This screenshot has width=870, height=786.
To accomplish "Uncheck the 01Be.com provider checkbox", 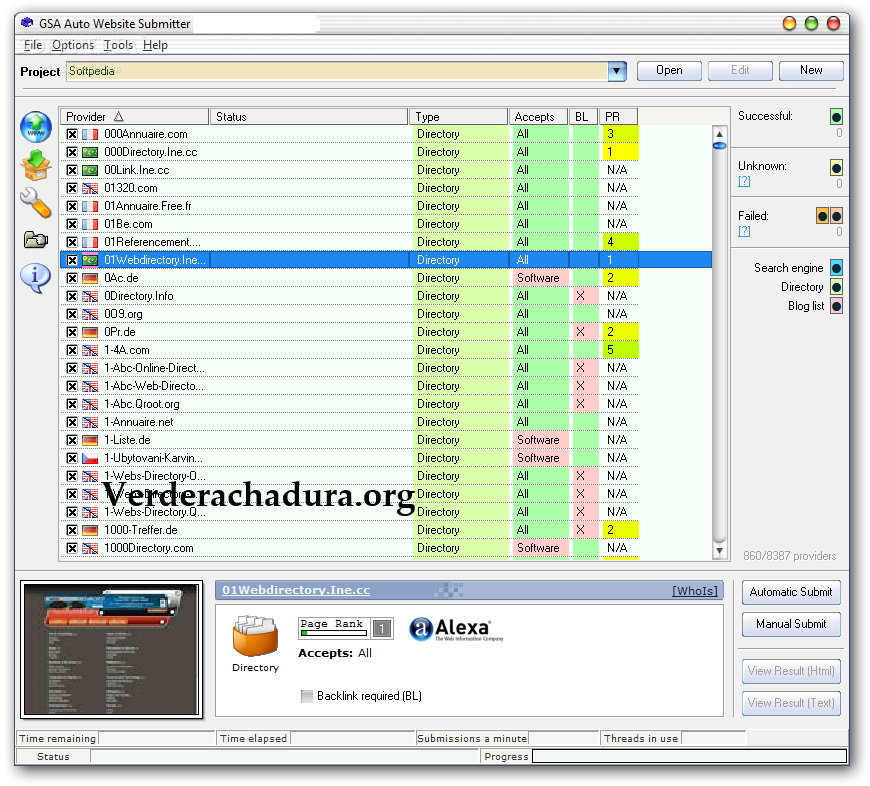I will coord(72,224).
